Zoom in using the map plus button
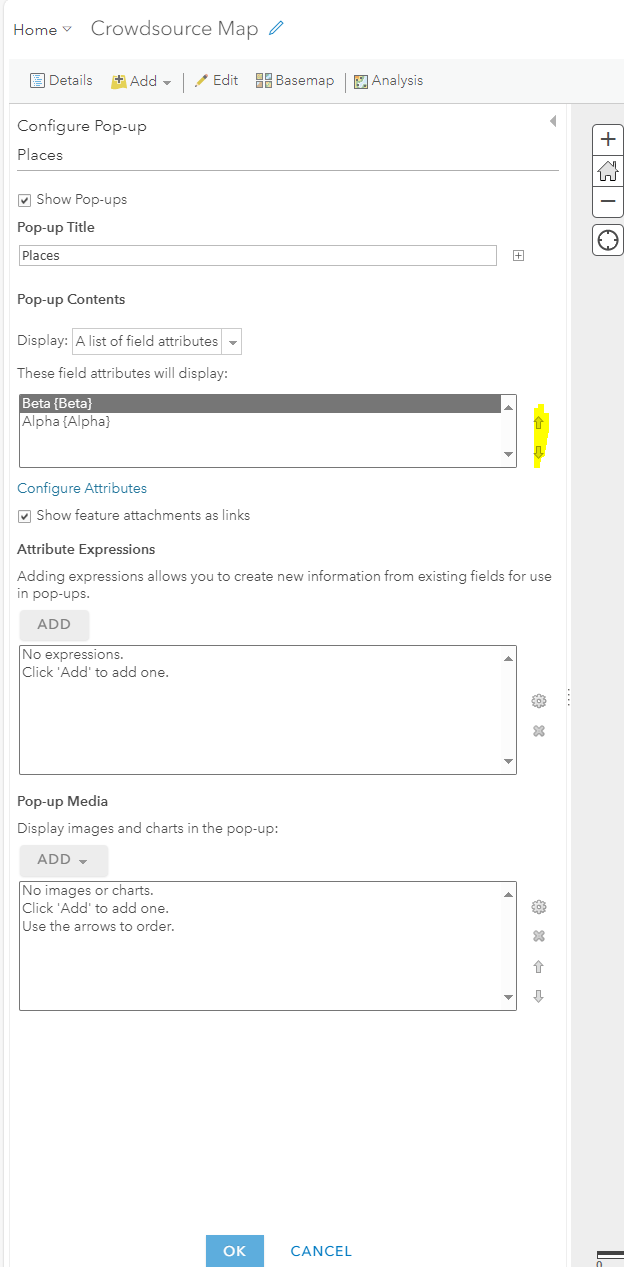 (607, 139)
